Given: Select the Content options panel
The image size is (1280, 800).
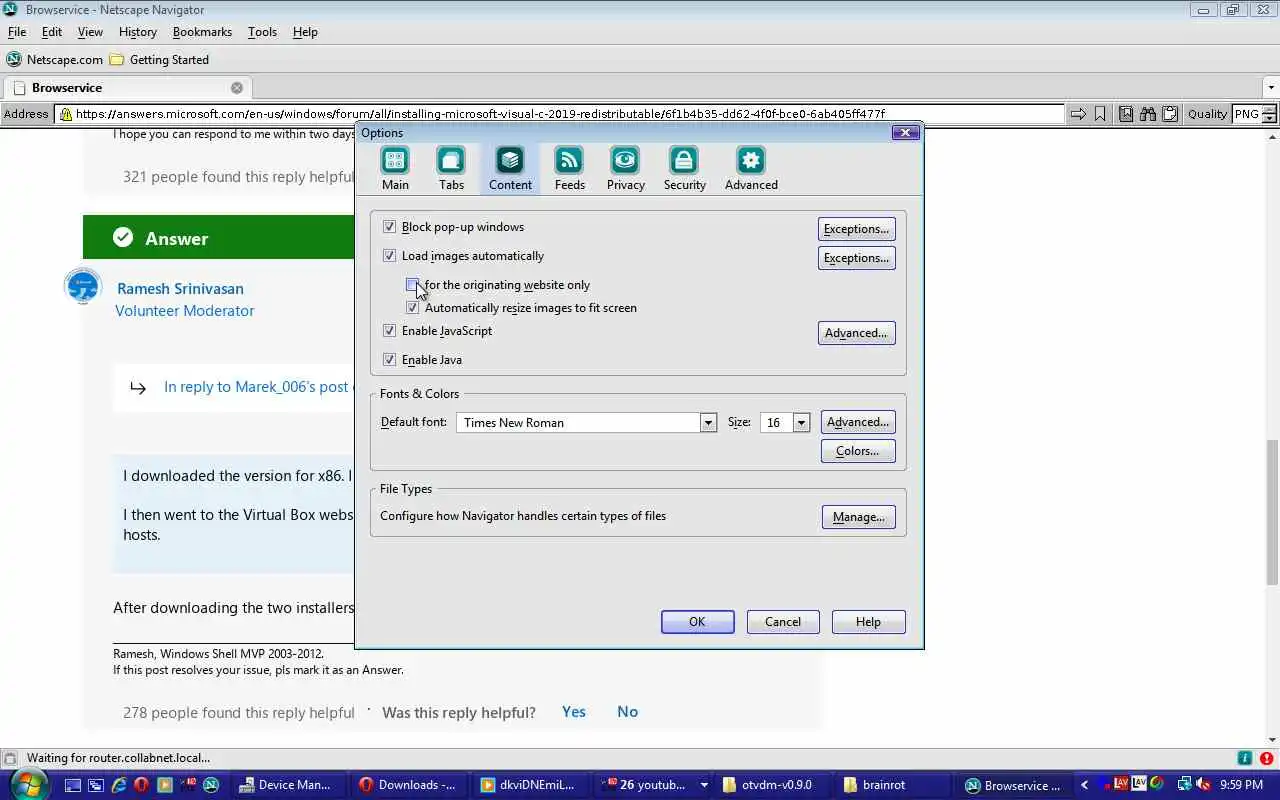Looking at the screenshot, I should (510, 168).
